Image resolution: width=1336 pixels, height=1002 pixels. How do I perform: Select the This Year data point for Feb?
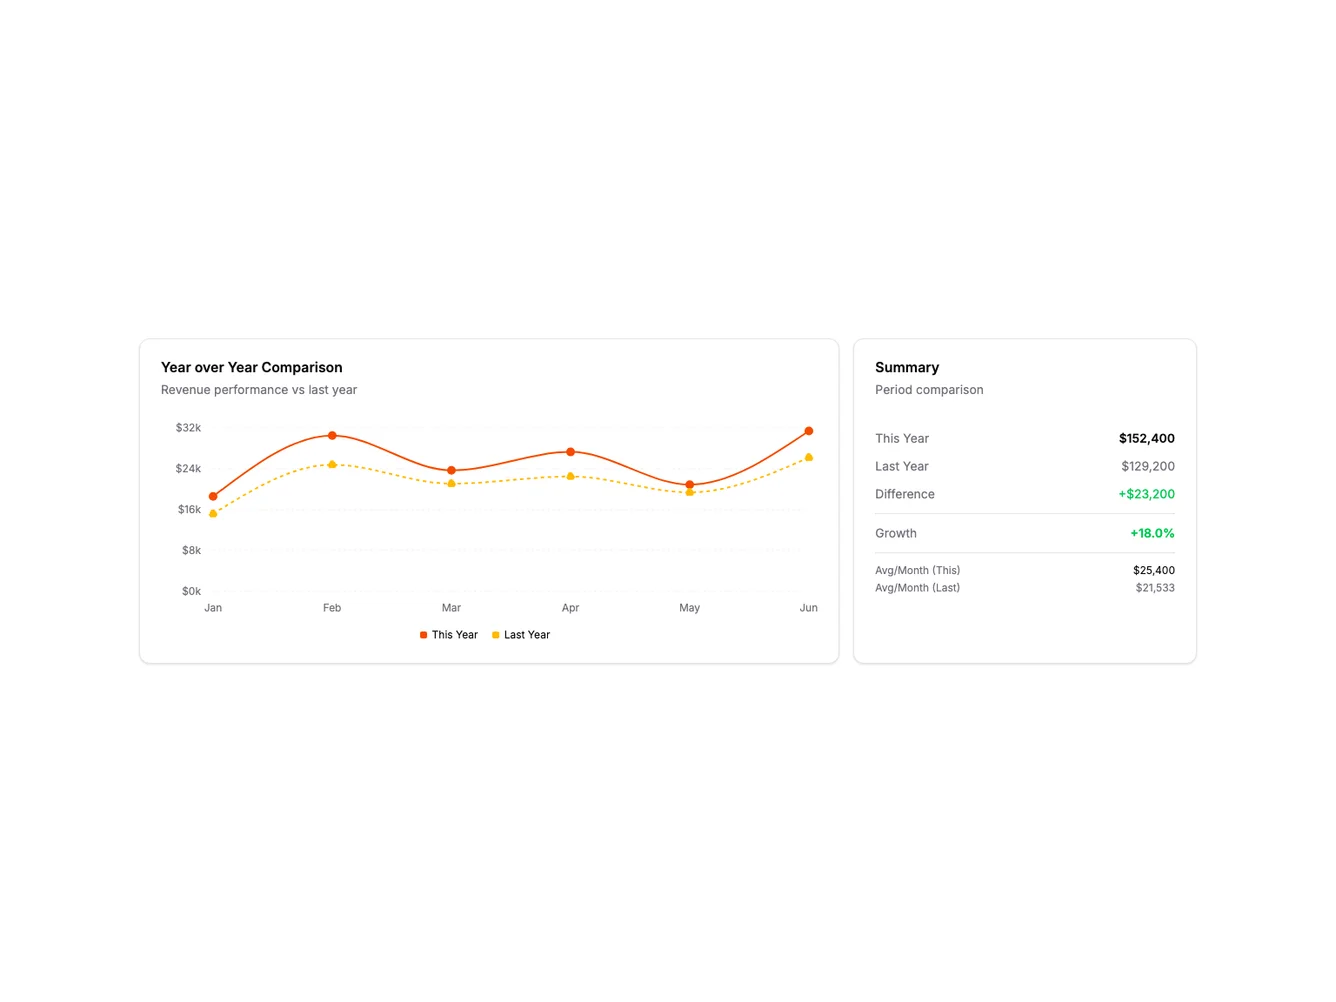pos(332,436)
